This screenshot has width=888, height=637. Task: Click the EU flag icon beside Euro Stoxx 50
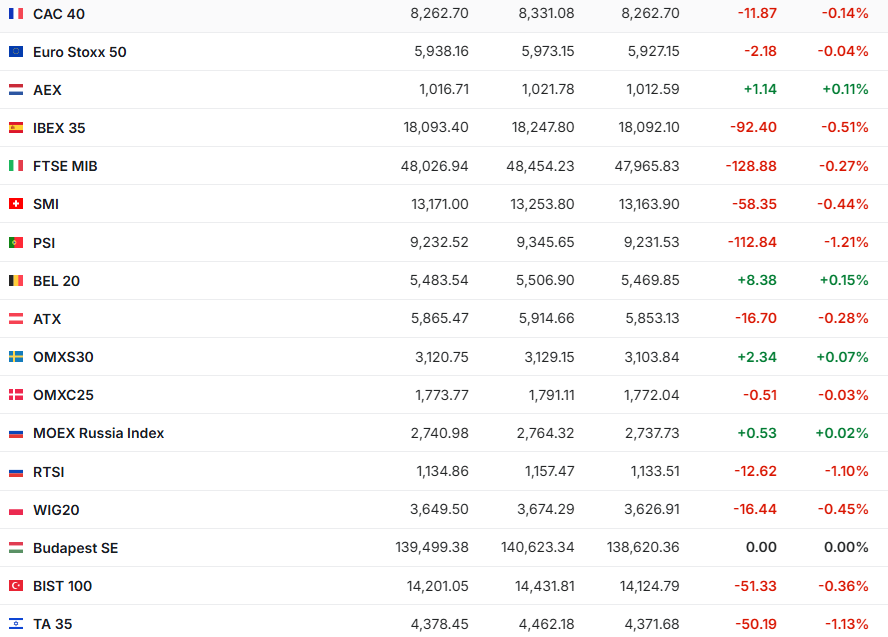pos(16,52)
